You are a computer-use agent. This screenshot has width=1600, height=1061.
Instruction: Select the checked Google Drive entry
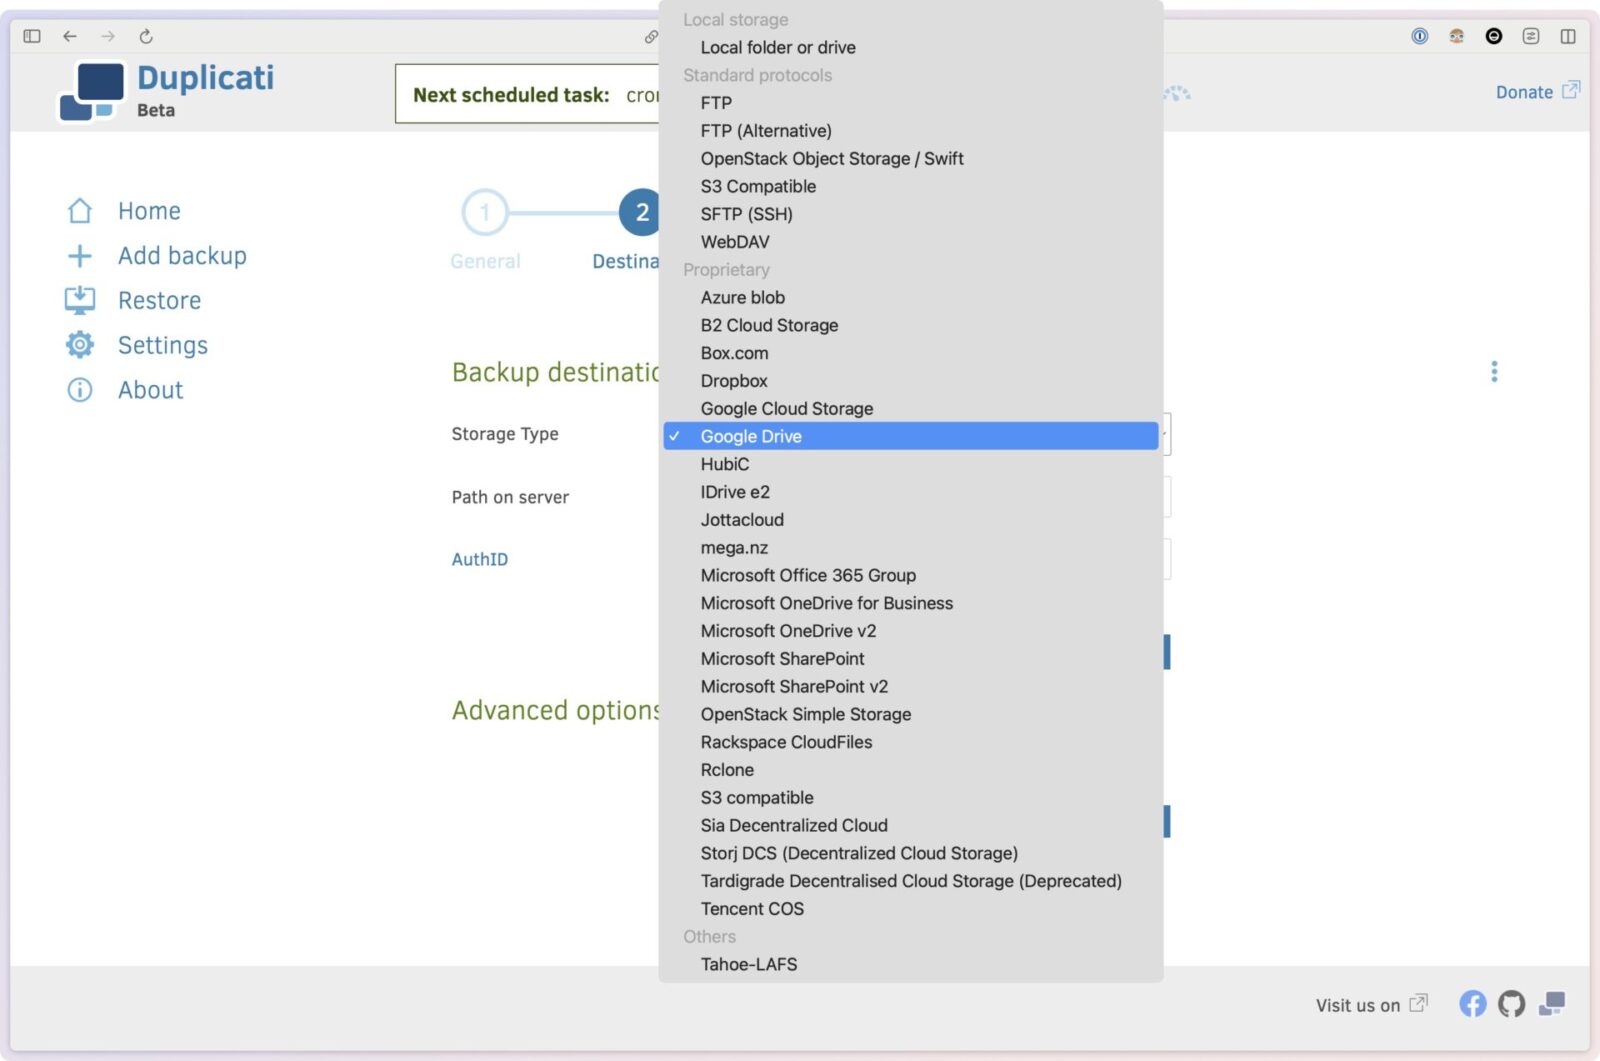pyautogui.click(x=751, y=437)
